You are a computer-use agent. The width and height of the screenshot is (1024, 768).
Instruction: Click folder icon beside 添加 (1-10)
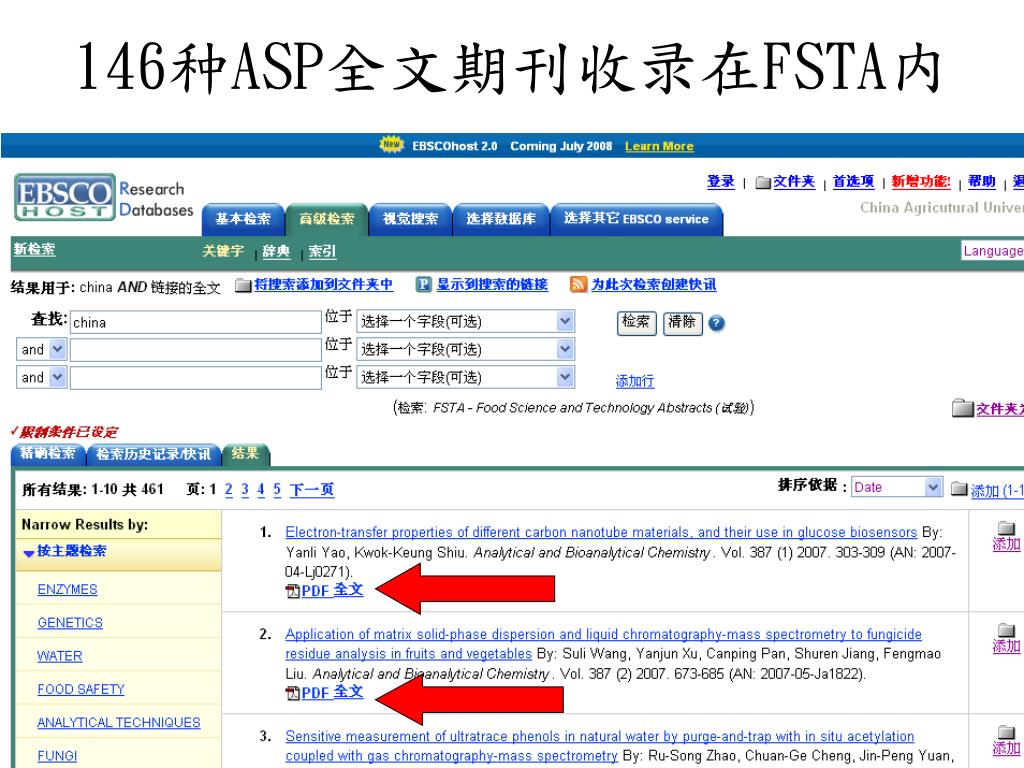(959, 488)
